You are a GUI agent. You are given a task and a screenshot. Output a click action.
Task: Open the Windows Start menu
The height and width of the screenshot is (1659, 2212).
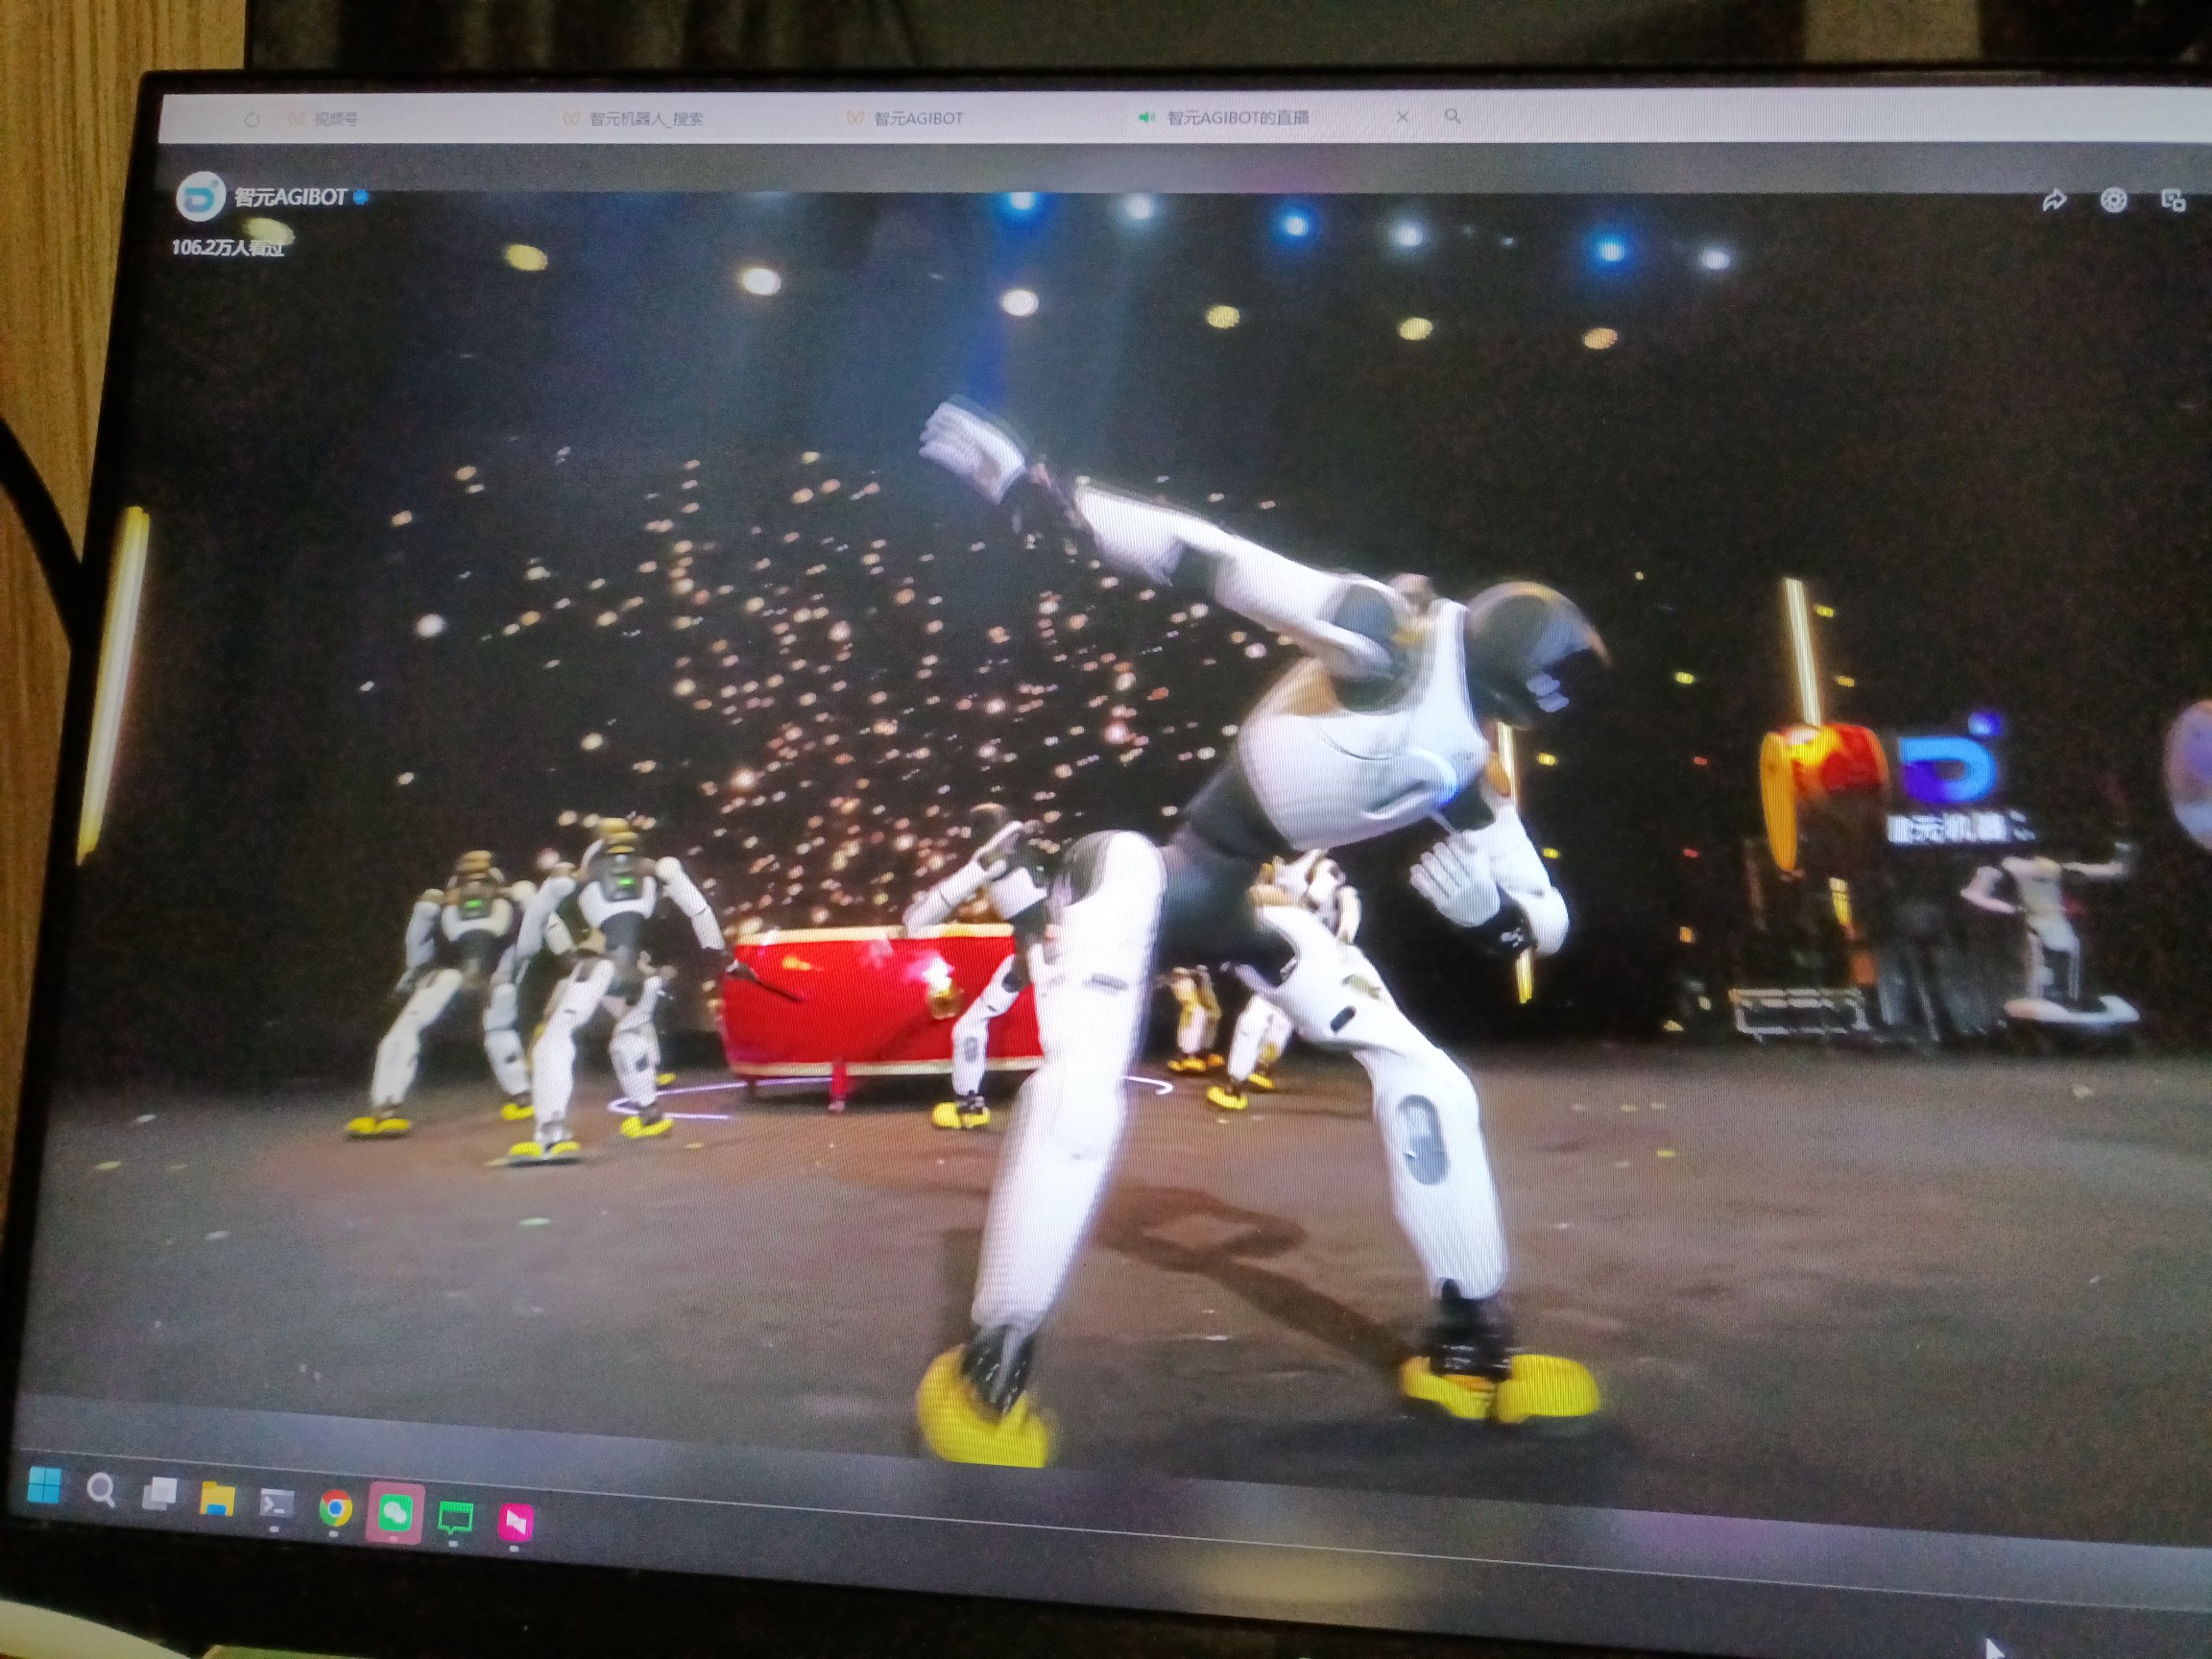[x=43, y=1487]
